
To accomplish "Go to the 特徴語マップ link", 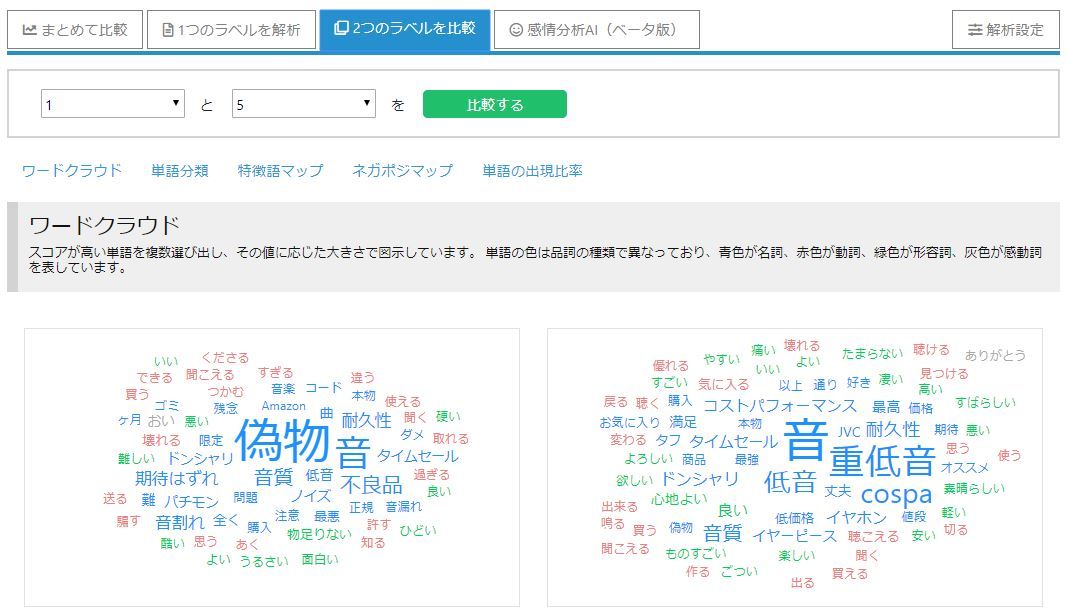I will tap(280, 171).
